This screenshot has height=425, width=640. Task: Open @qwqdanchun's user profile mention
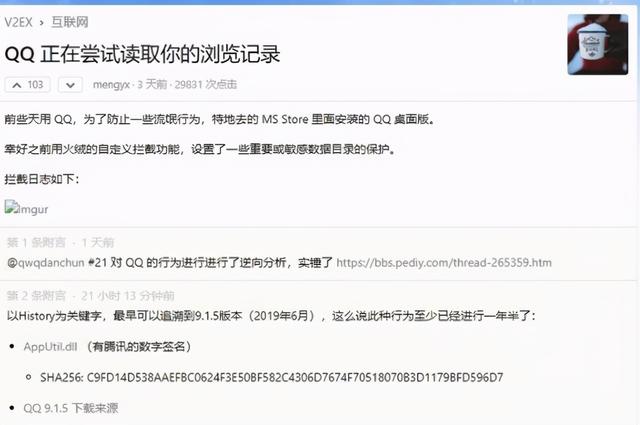(46, 263)
